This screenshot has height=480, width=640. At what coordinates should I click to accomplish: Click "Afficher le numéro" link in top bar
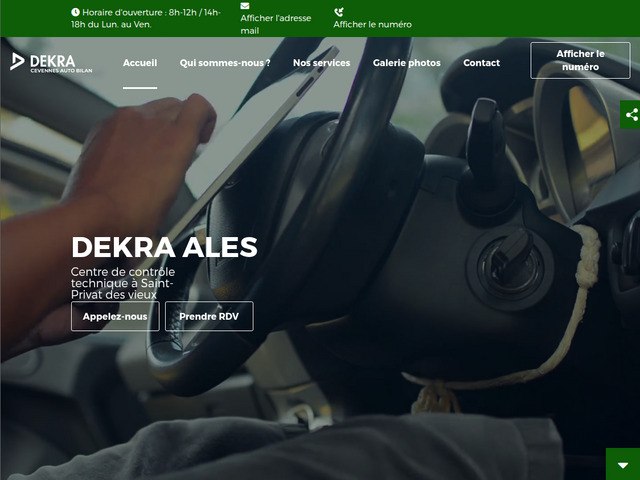(372, 24)
